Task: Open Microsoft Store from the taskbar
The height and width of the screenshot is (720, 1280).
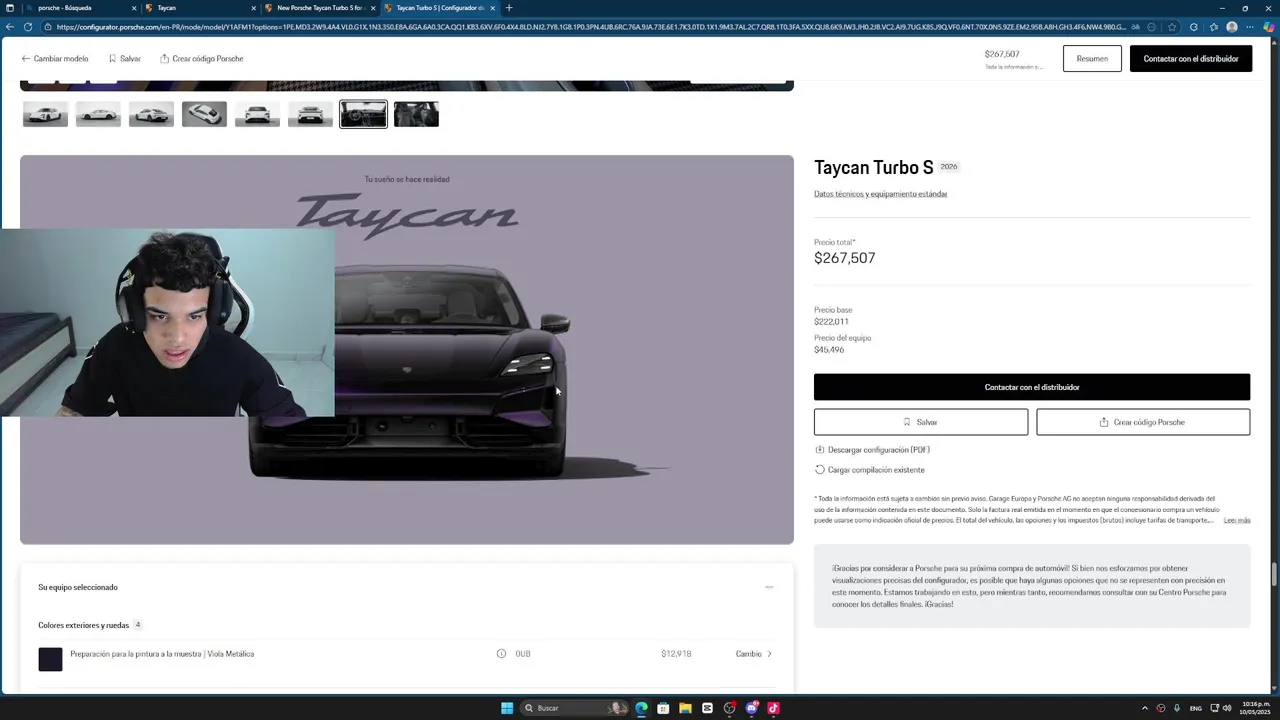Action: point(663,708)
